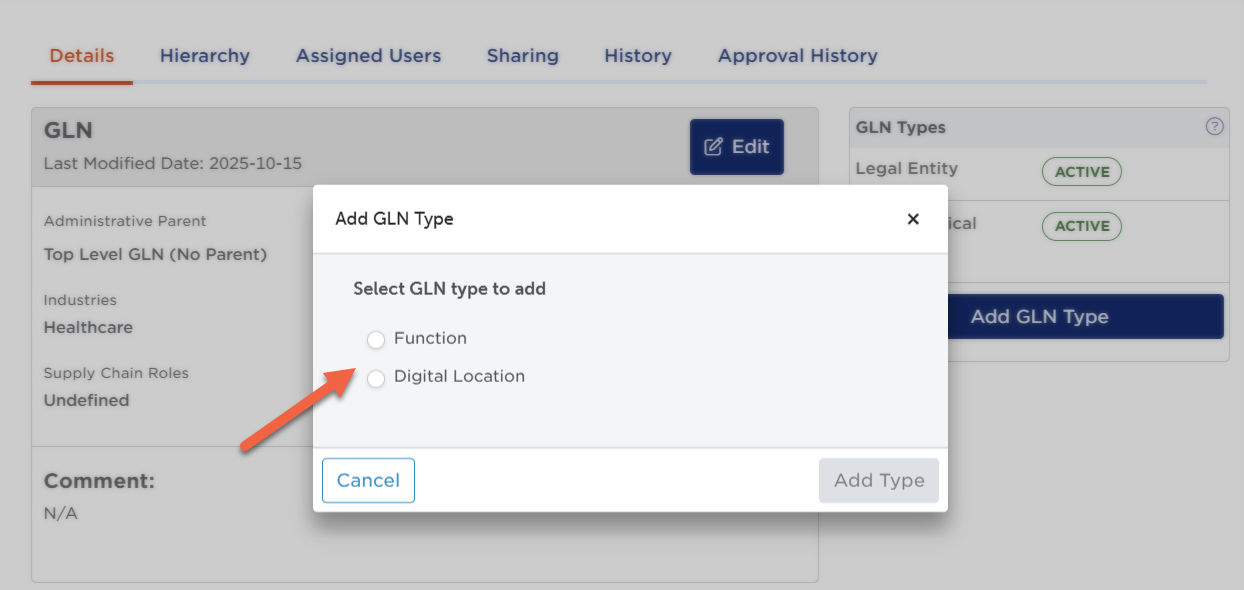Open the Approval History tab
The image size is (1244, 590).
[797, 56]
